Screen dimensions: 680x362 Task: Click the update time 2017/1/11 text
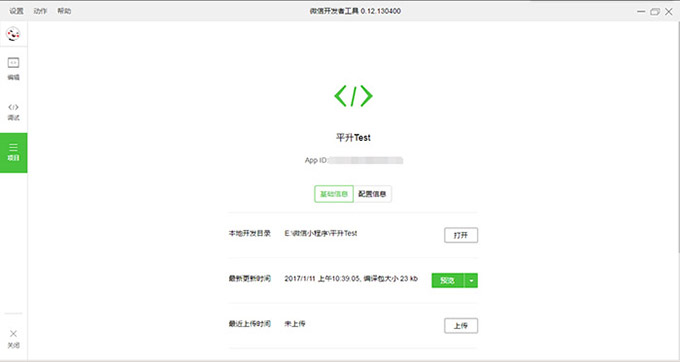351,278
